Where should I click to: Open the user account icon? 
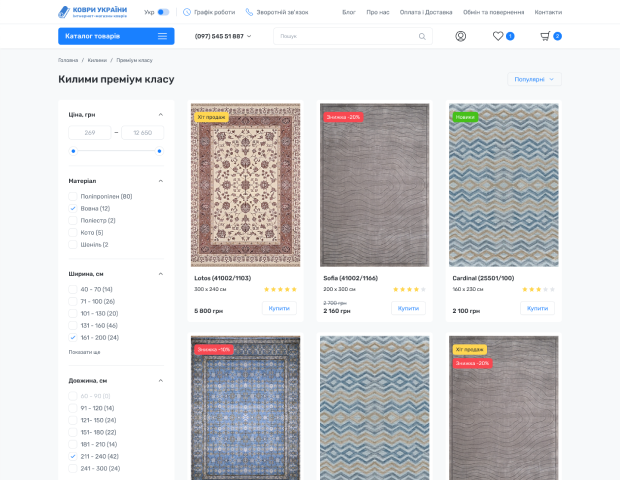[x=460, y=36]
